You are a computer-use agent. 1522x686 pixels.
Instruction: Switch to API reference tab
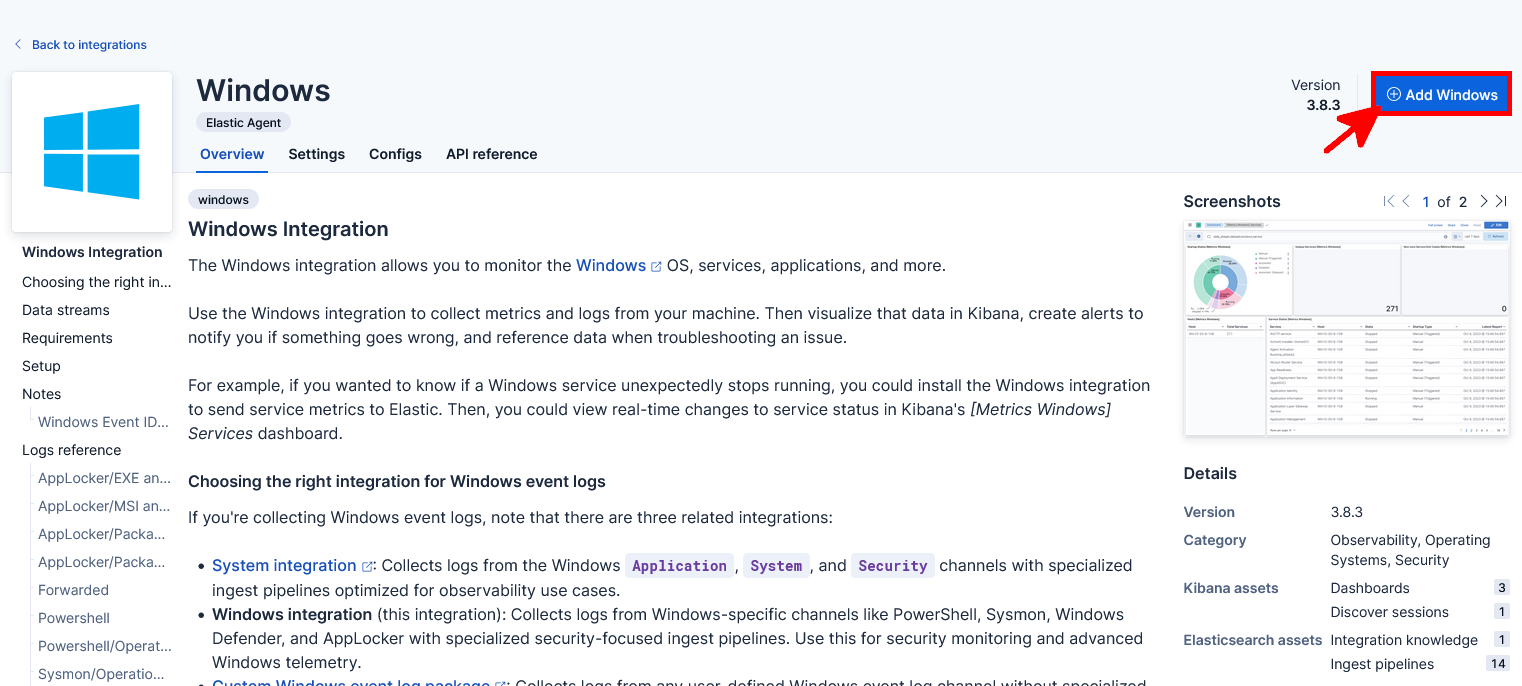(491, 154)
